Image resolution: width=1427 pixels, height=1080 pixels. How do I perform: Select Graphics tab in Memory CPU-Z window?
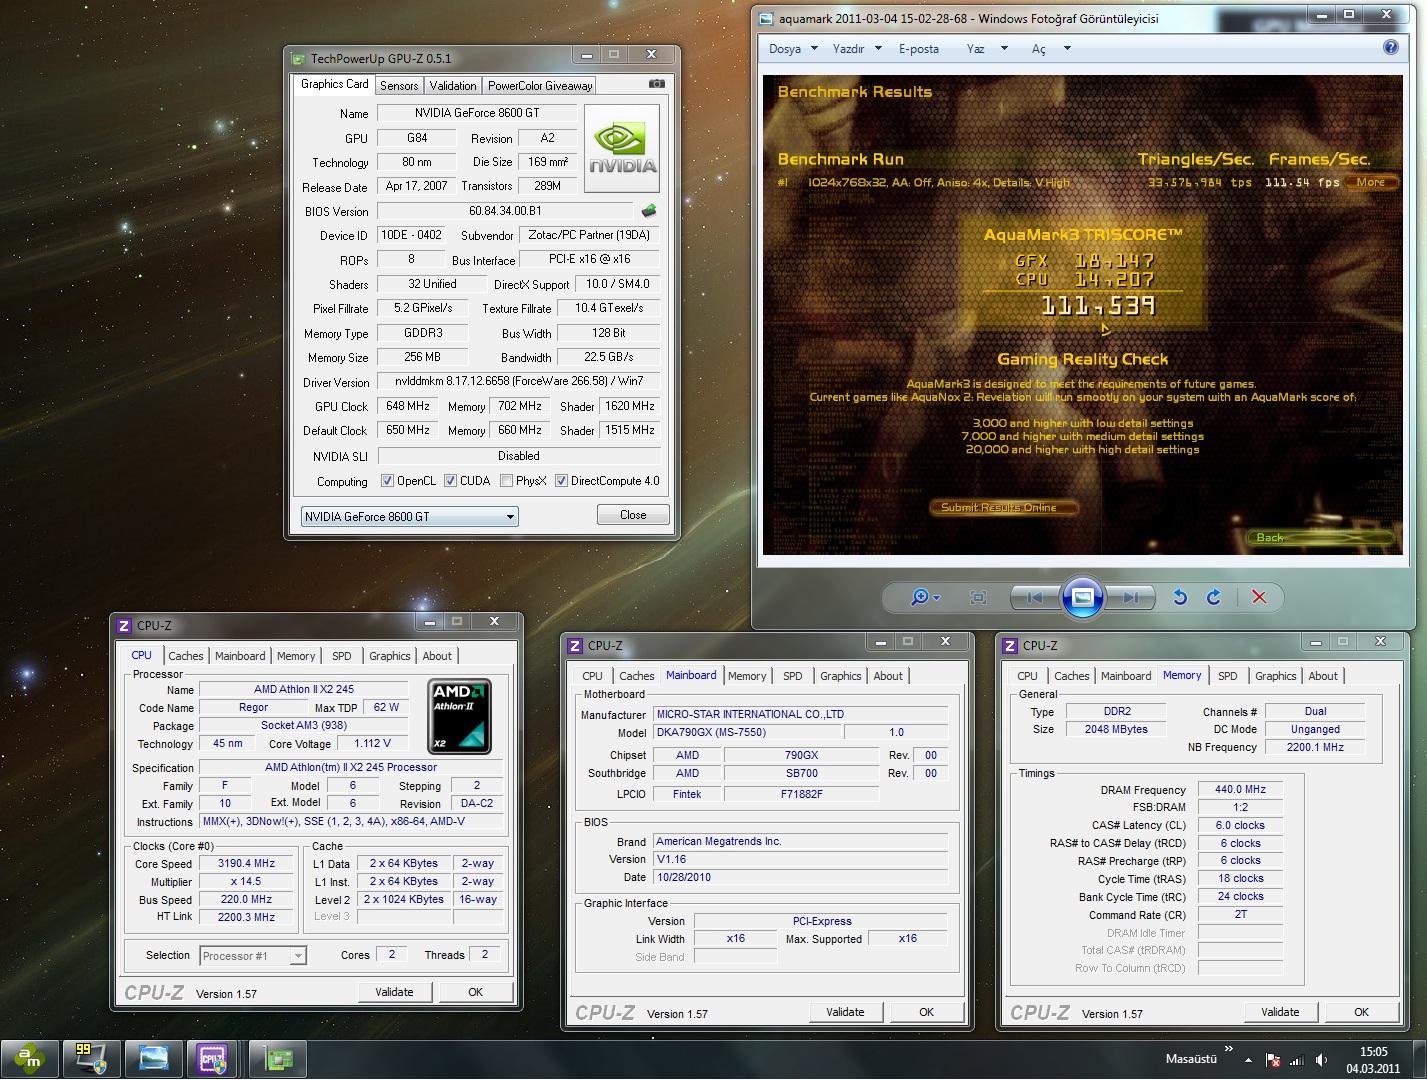coord(1275,676)
